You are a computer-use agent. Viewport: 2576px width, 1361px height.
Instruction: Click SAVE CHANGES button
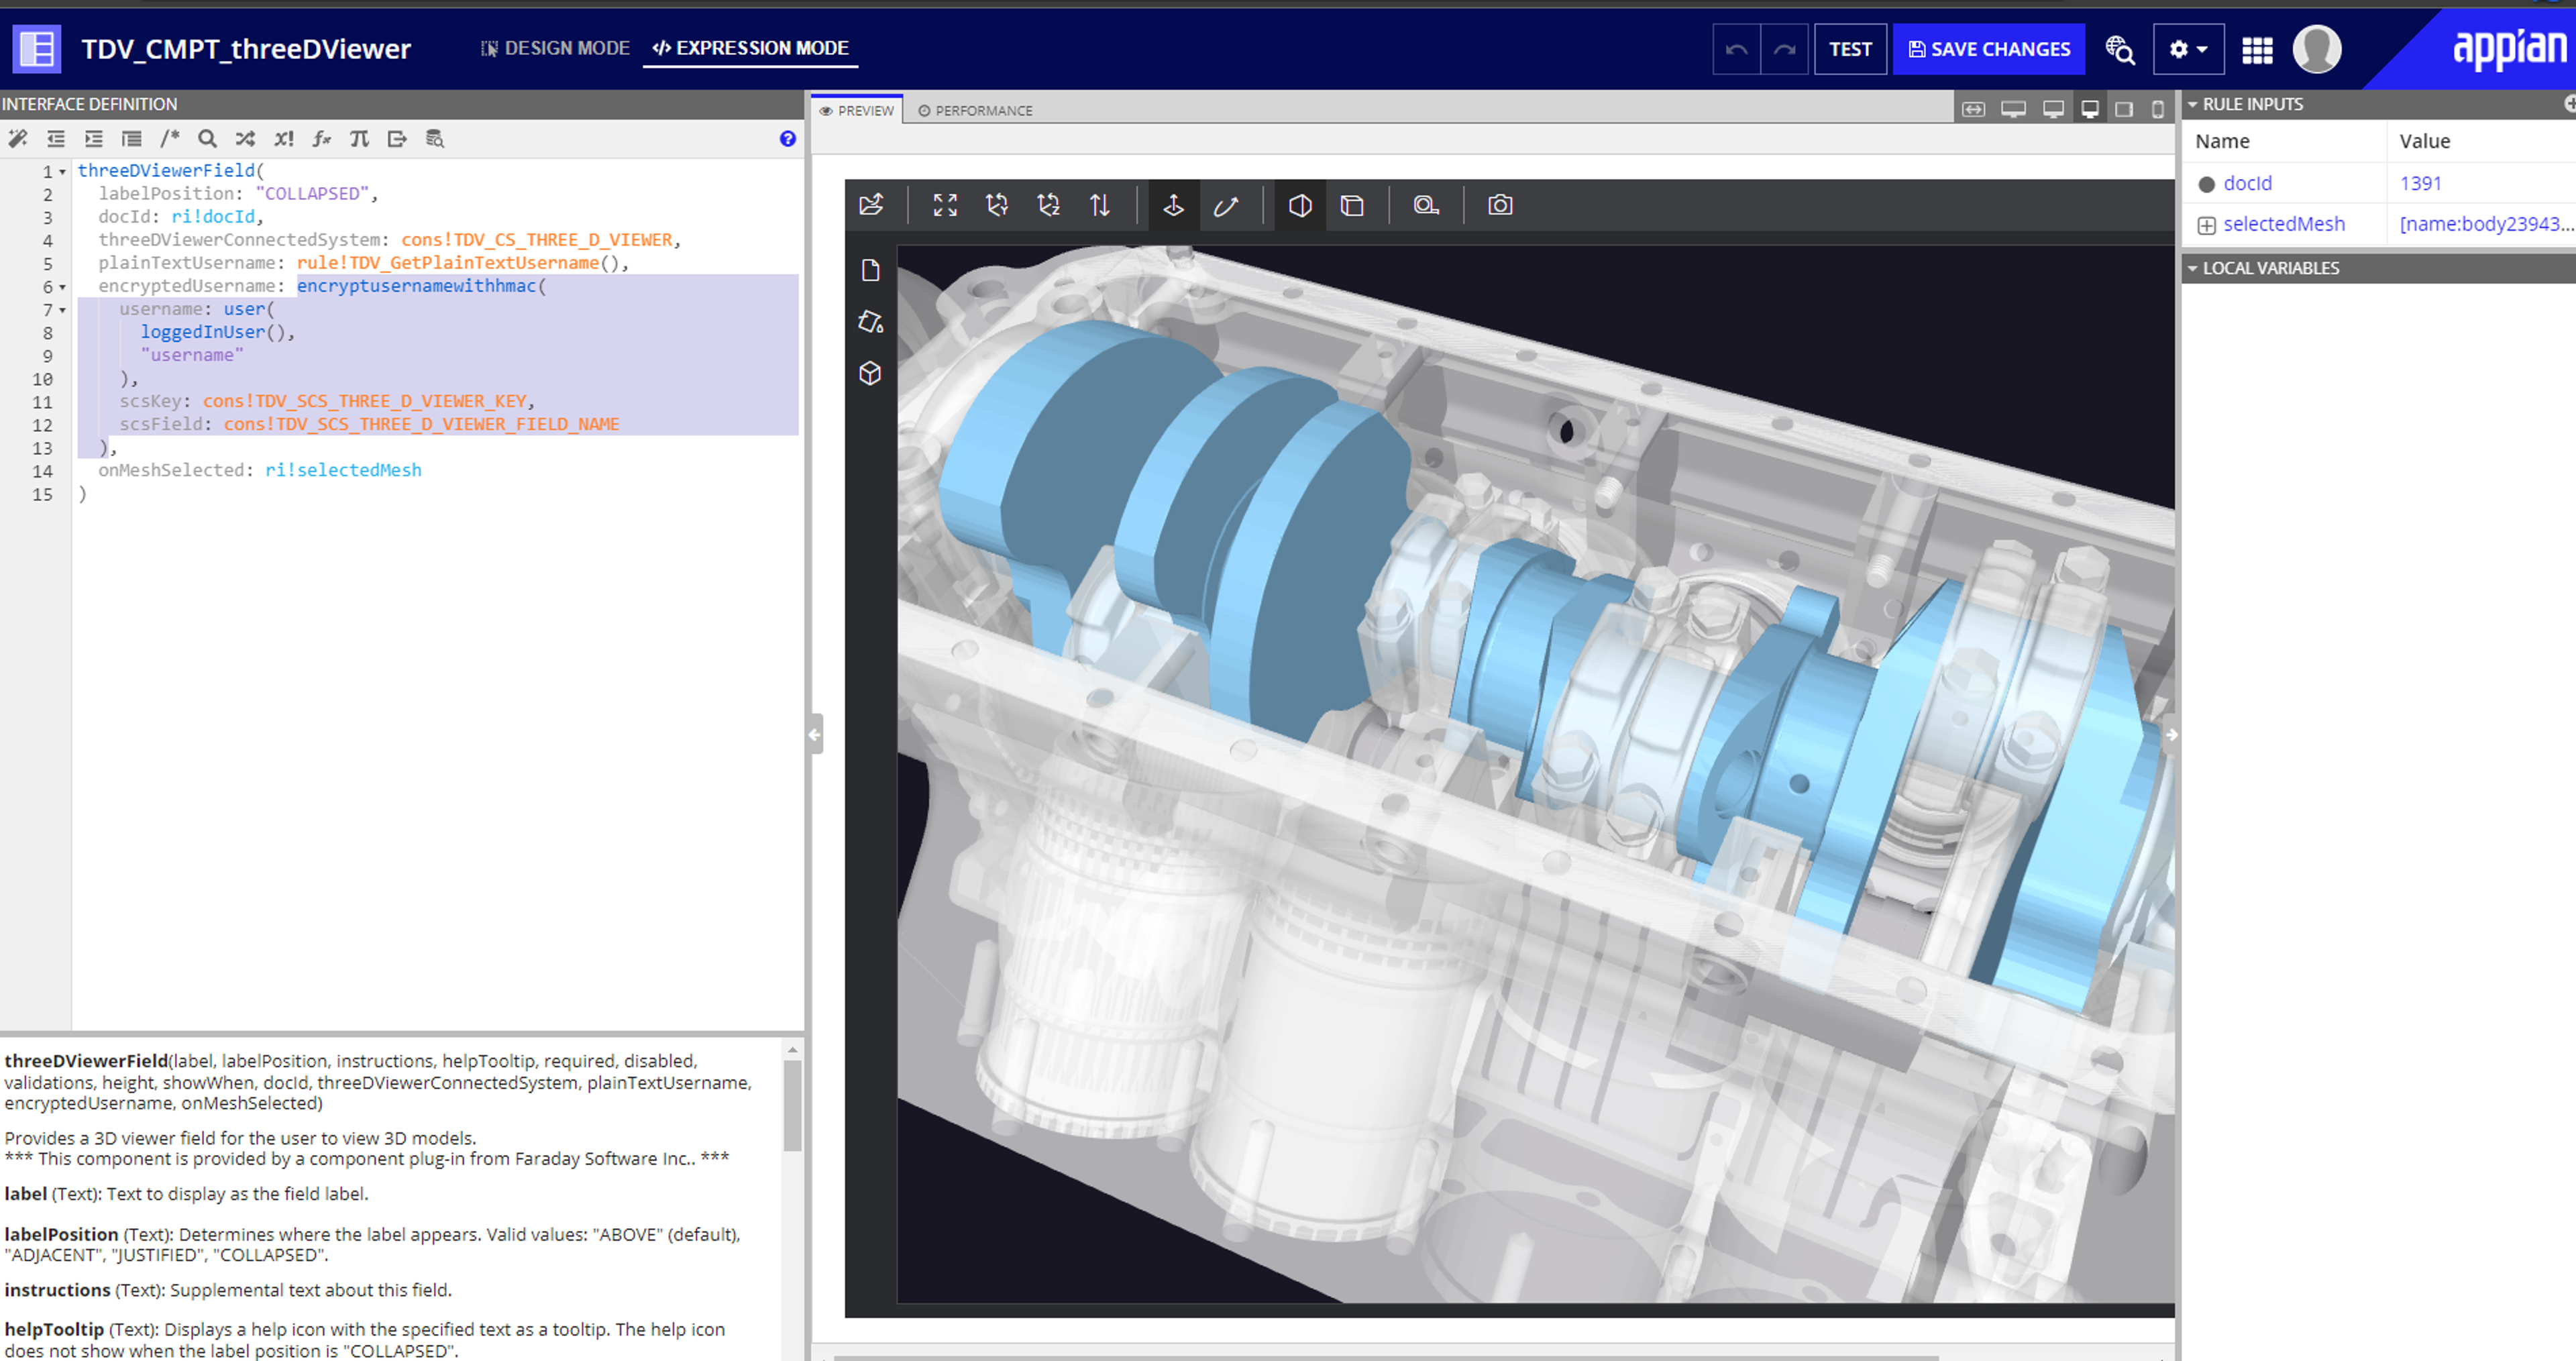(x=1988, y=49)
